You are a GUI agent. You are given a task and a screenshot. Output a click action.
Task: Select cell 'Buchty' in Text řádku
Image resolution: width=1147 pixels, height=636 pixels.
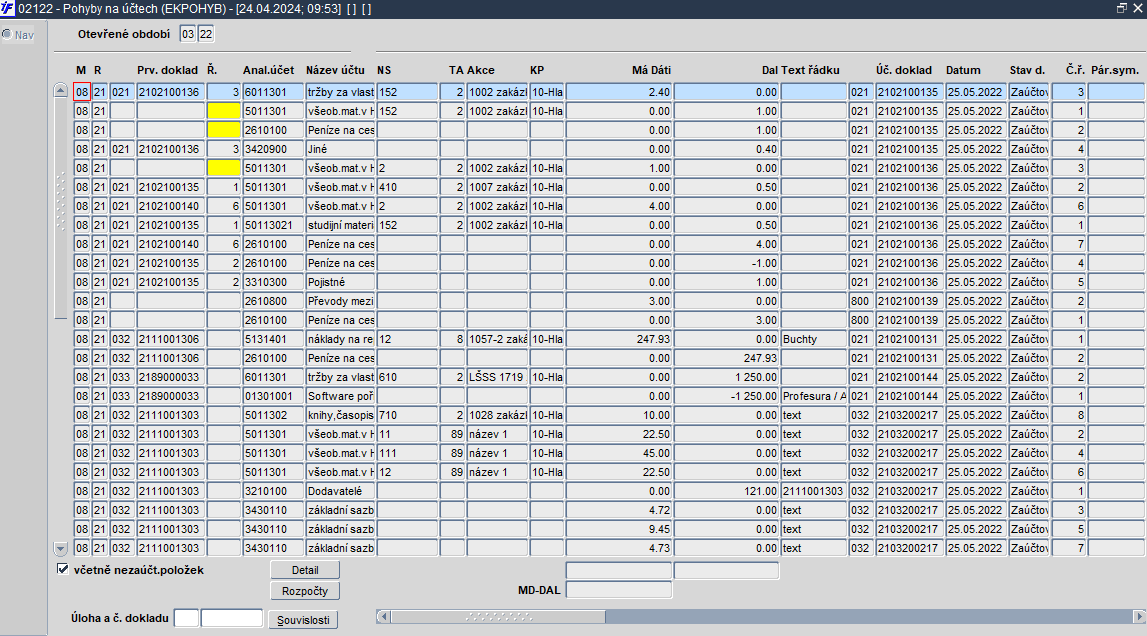click(813, 340)
